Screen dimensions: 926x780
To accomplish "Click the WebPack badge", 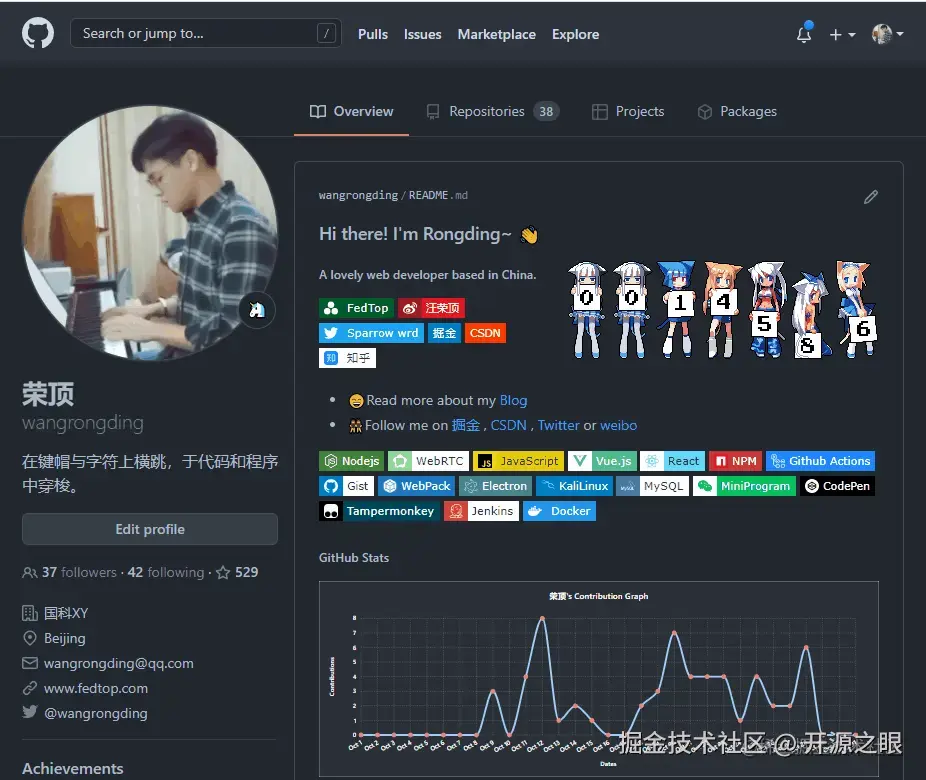I will click(416, 486).
